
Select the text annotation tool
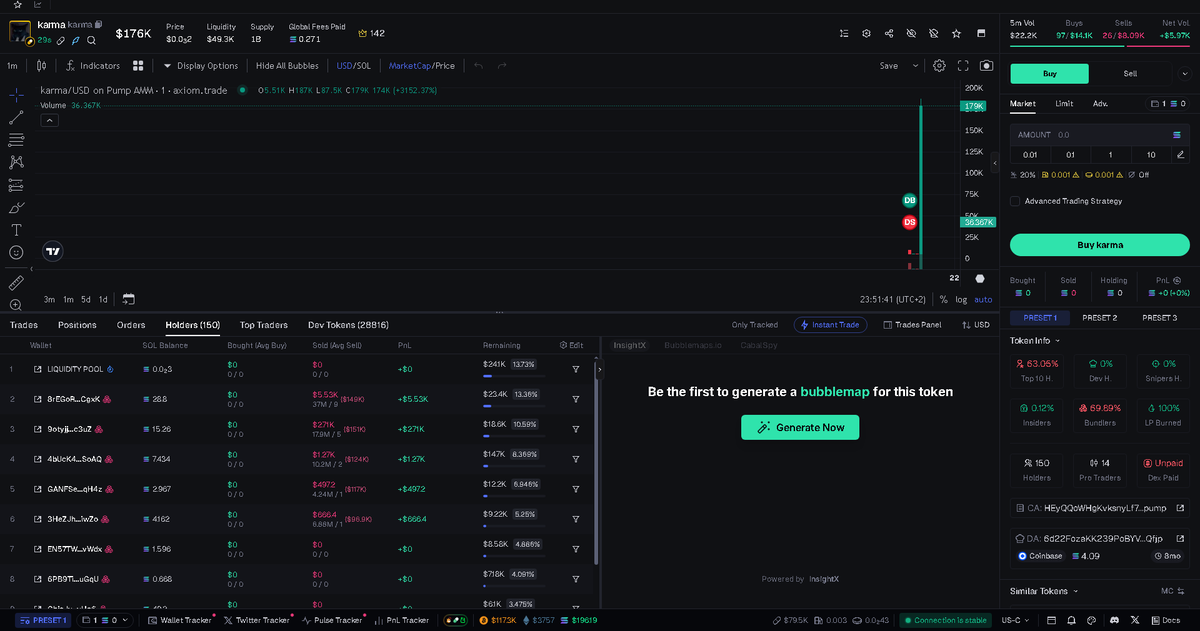coord(16,230)
